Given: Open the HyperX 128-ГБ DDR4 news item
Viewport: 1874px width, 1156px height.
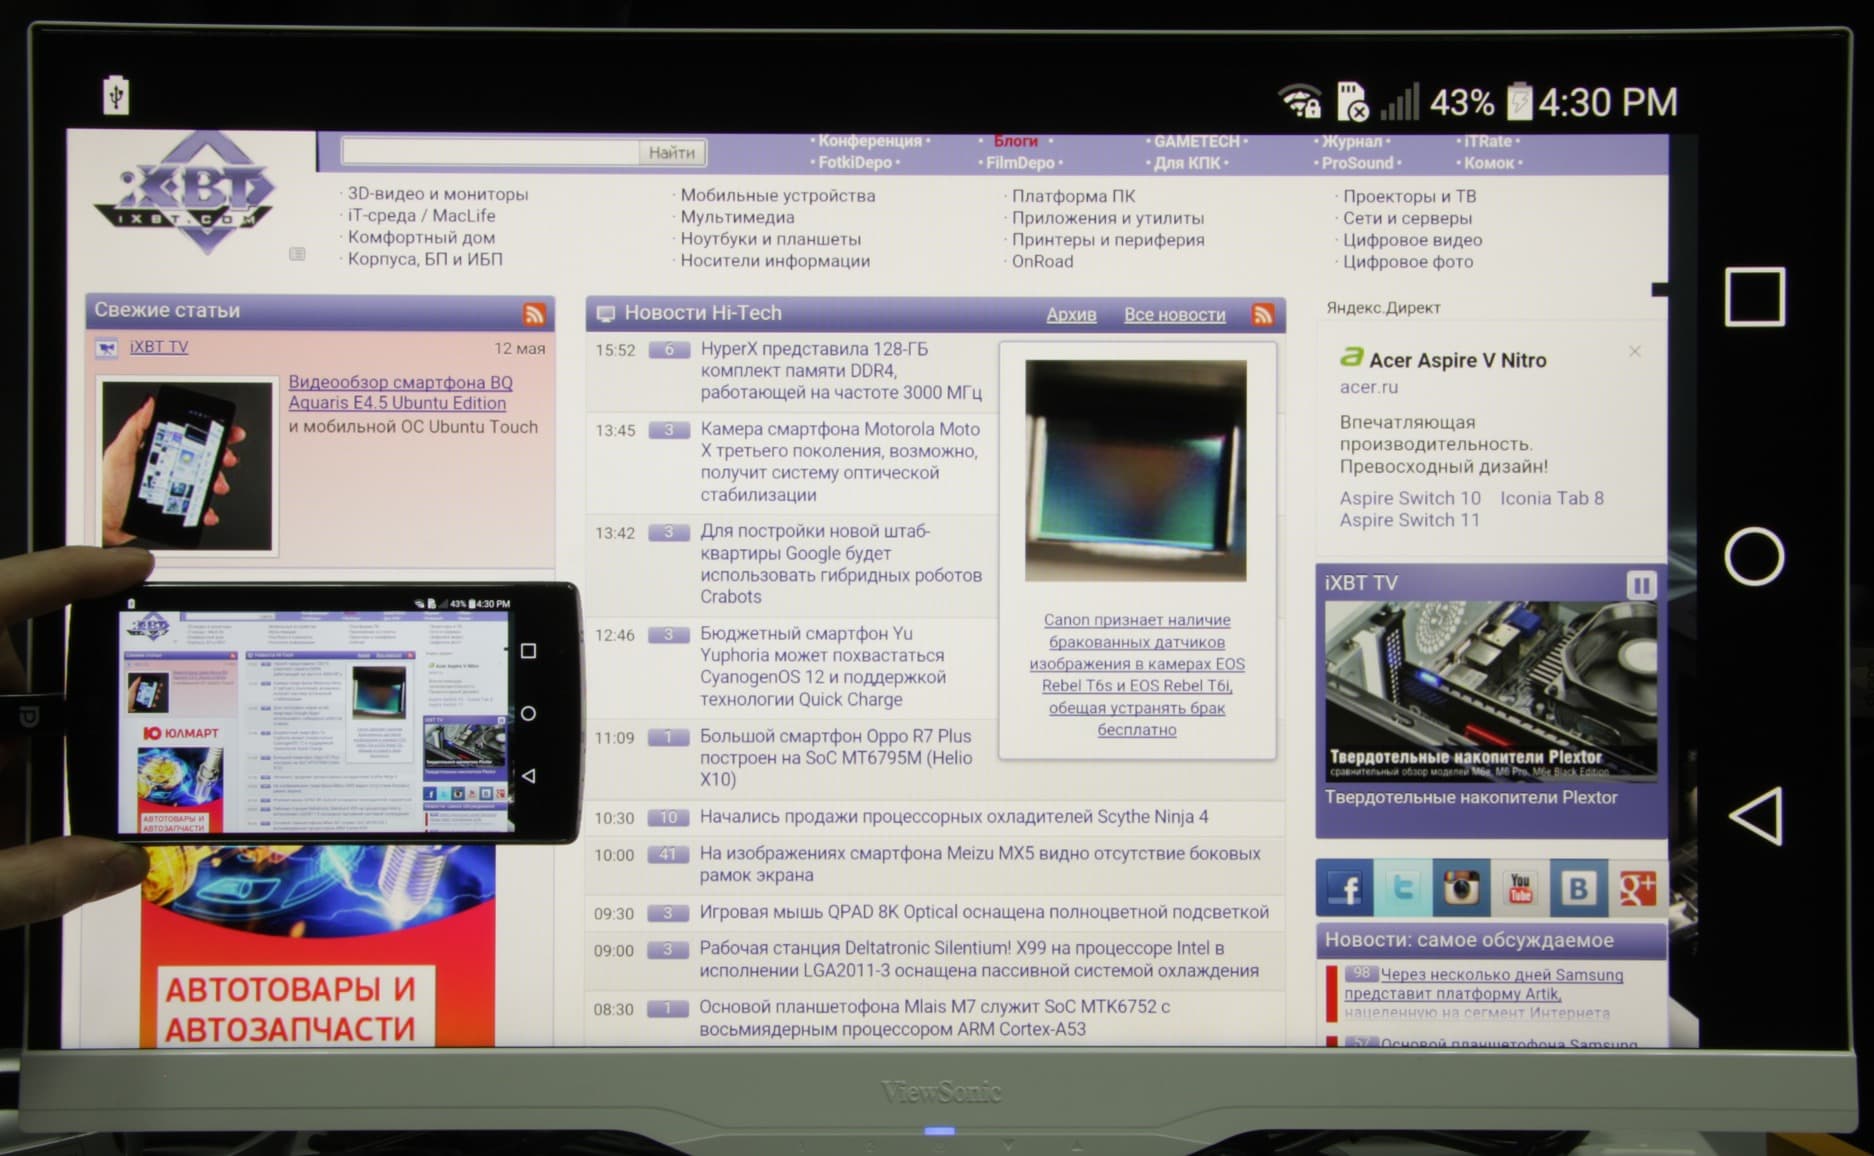Looking at the screenshot, I should (x=841, y=371).
